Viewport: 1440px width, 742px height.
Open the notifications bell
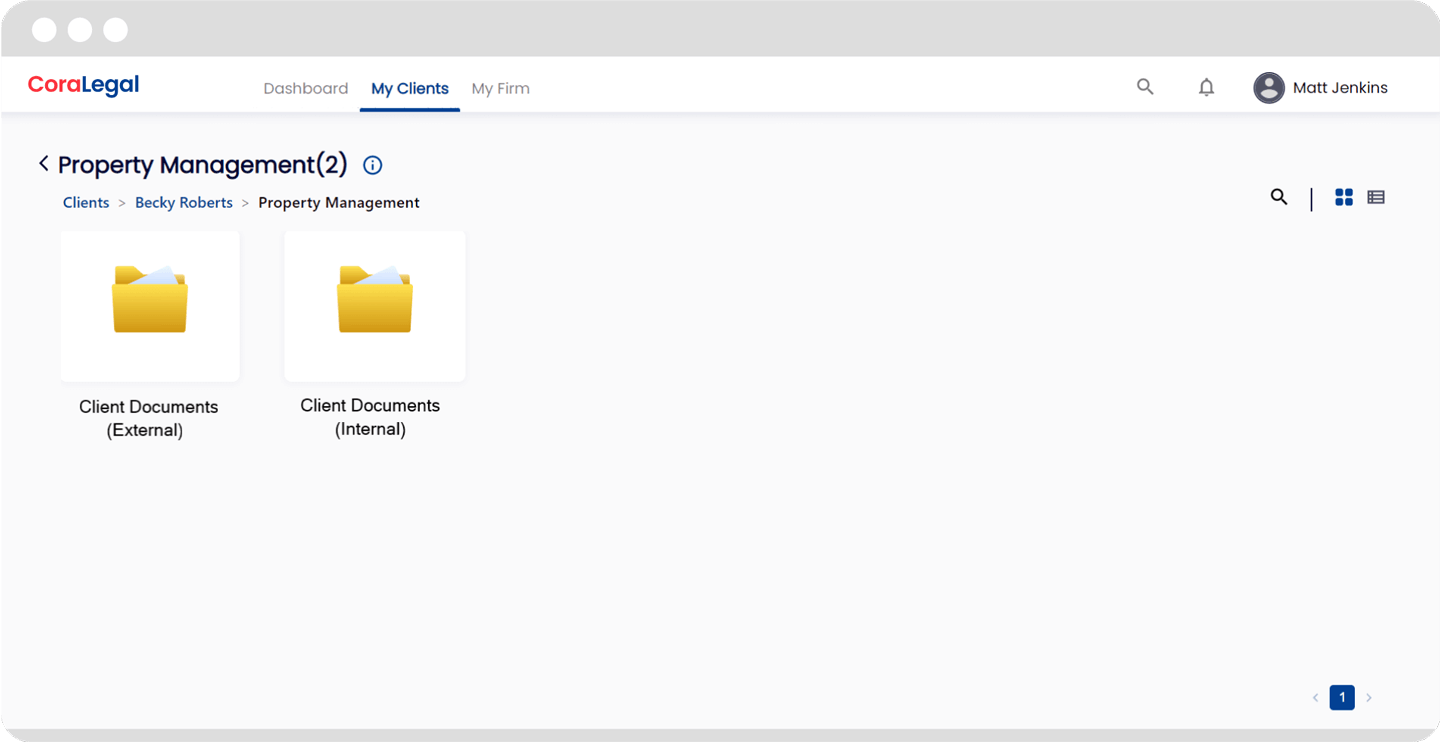click(x=1206, y=88)
